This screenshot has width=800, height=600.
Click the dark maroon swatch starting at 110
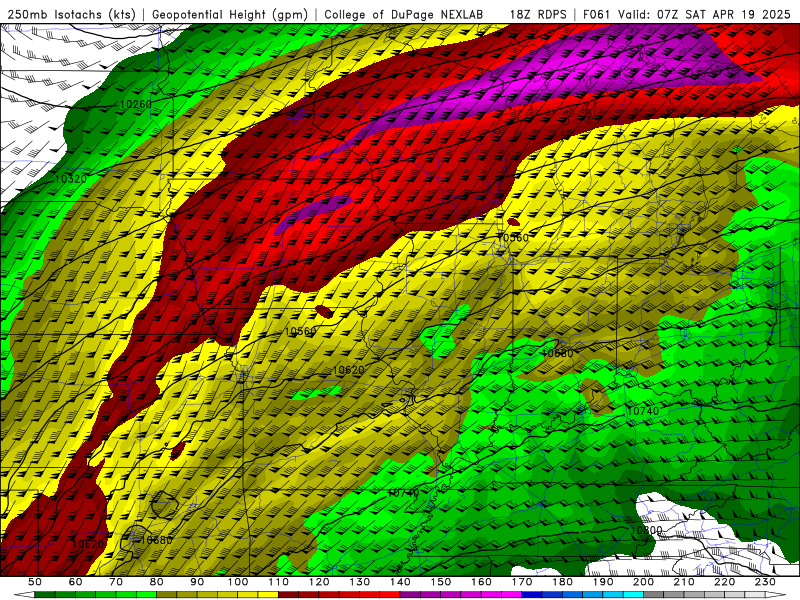tap(288, 595)
